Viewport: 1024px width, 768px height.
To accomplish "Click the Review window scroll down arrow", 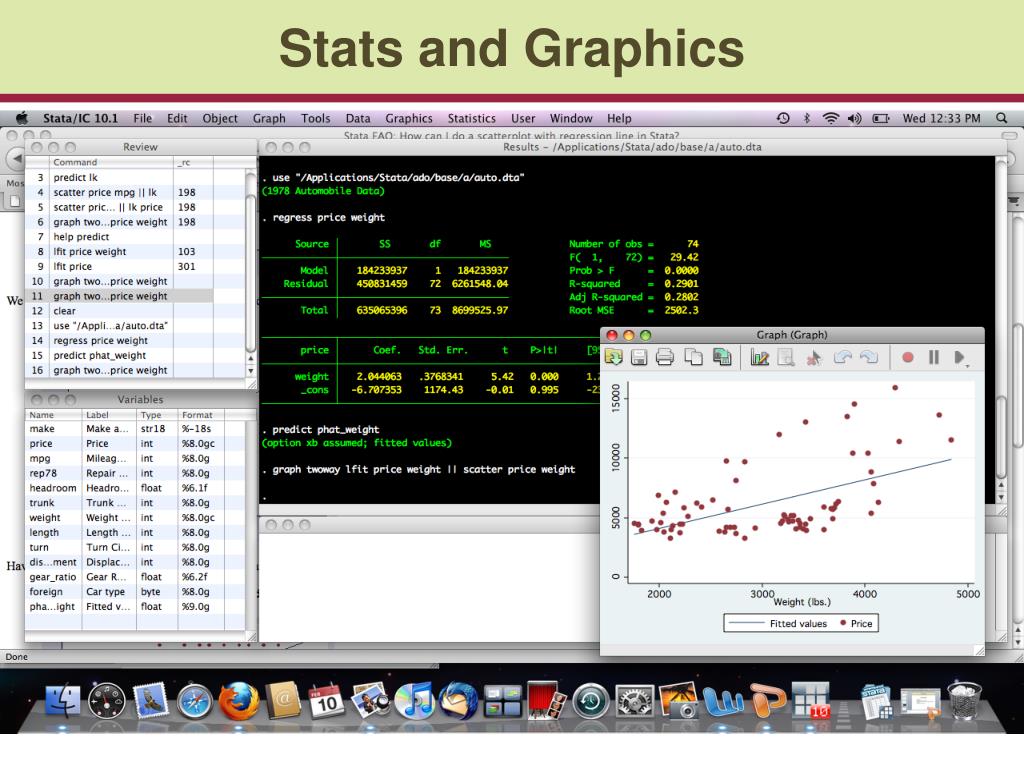I will click(x=251, y=371).
